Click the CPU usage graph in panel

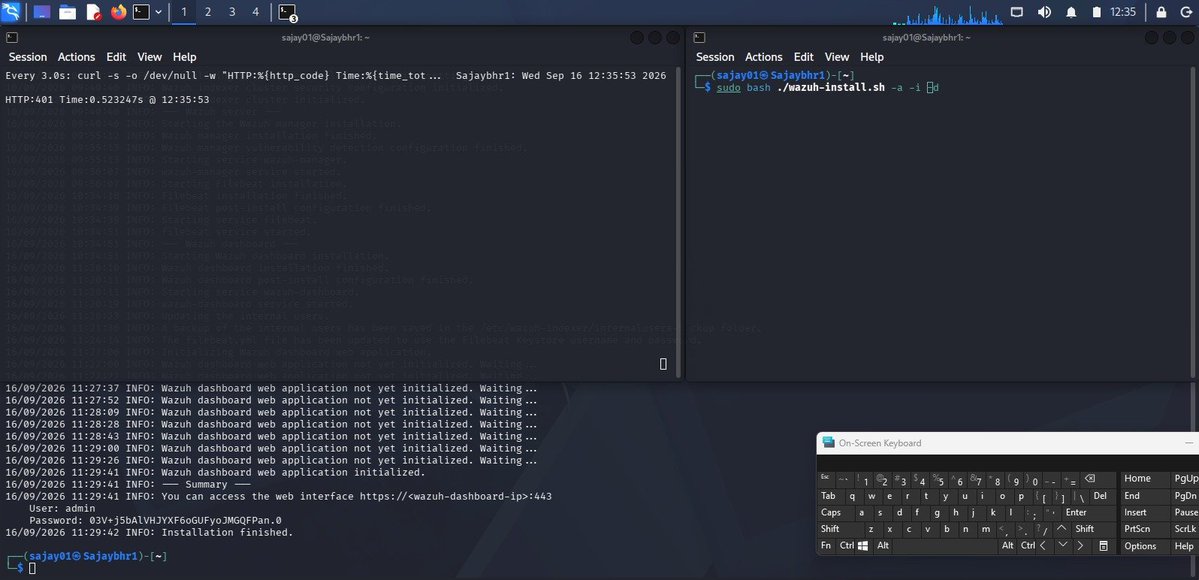pos(947,14)
